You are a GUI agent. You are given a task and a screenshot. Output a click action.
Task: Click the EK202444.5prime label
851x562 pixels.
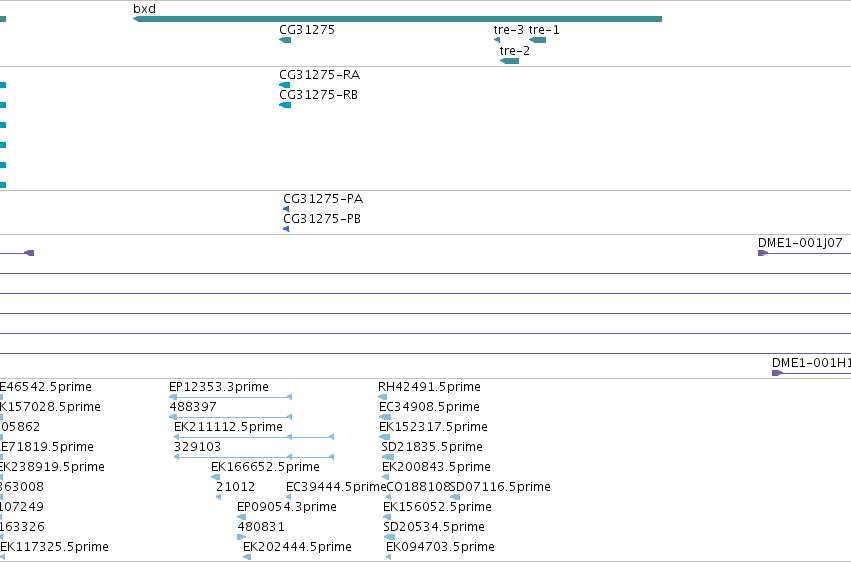coord(297,547)
